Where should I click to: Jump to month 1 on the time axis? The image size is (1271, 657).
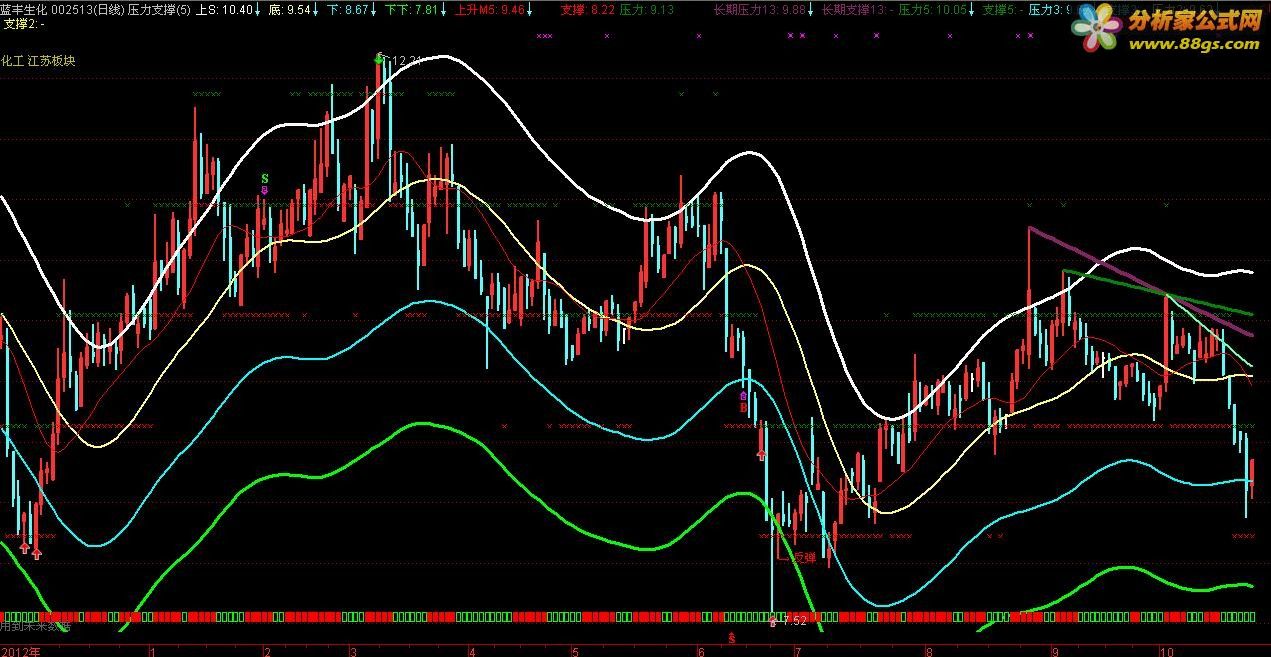coord(153,651)
